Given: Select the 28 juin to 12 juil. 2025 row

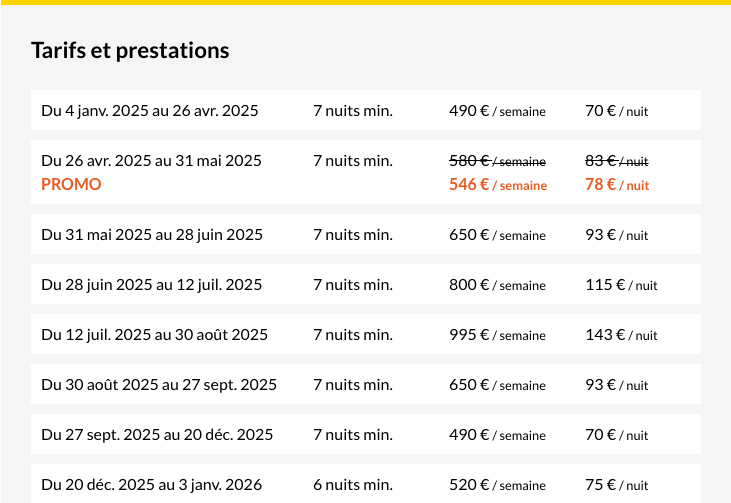Looking at the screenshot, I should pyautogui.click(x=151, y=284).
